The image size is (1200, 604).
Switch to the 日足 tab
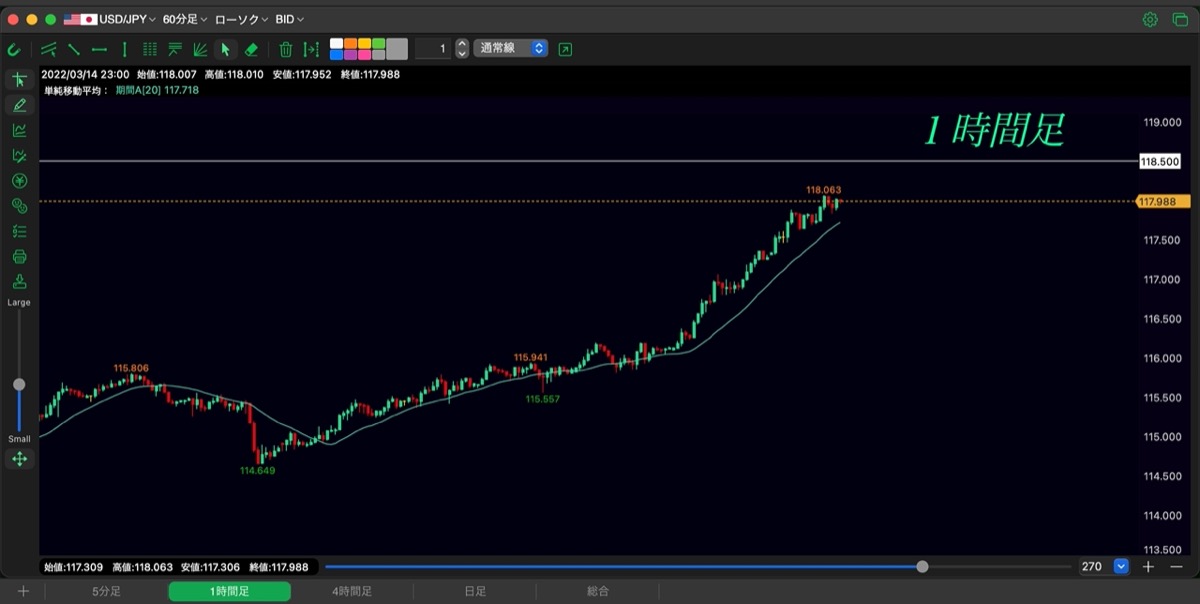(475, 591)
